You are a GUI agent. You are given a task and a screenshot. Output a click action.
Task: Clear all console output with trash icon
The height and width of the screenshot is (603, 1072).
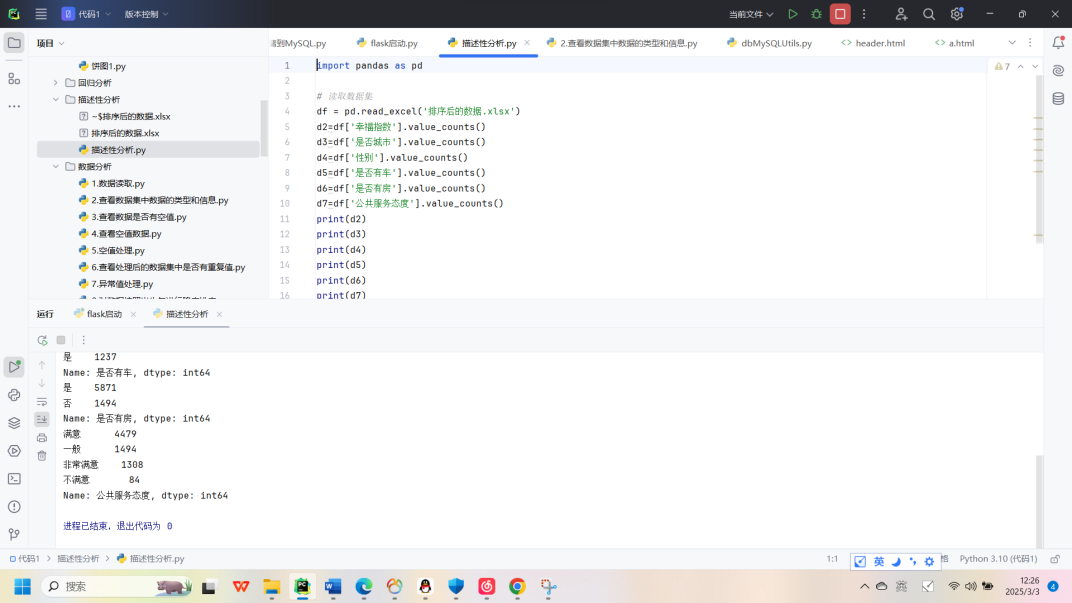point(42,456)
